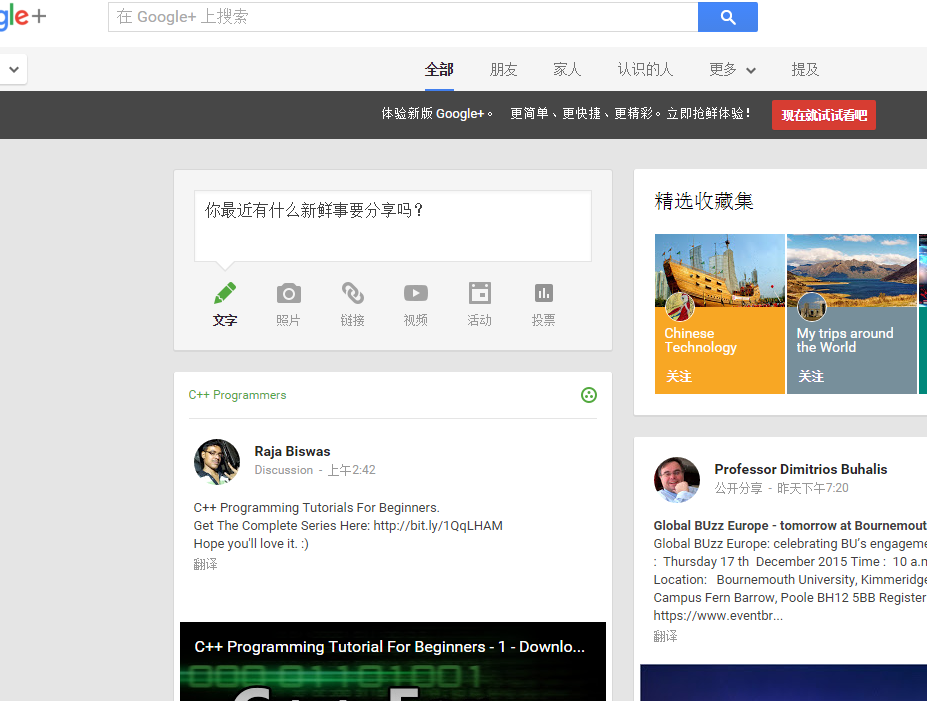Viewport: 927px width, 701px height.
Task: Open the 上午2:42 post timestamp
Action: tap(352, 470)
